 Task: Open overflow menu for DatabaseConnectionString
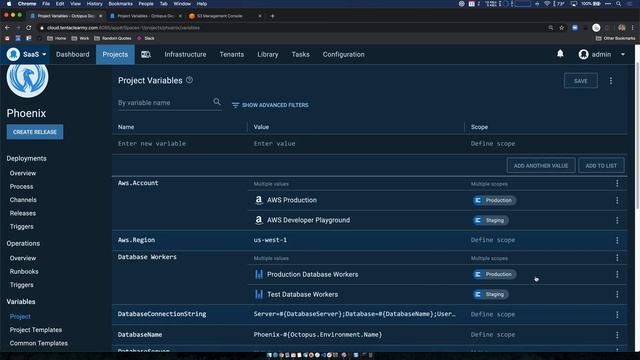pos(617,315)
